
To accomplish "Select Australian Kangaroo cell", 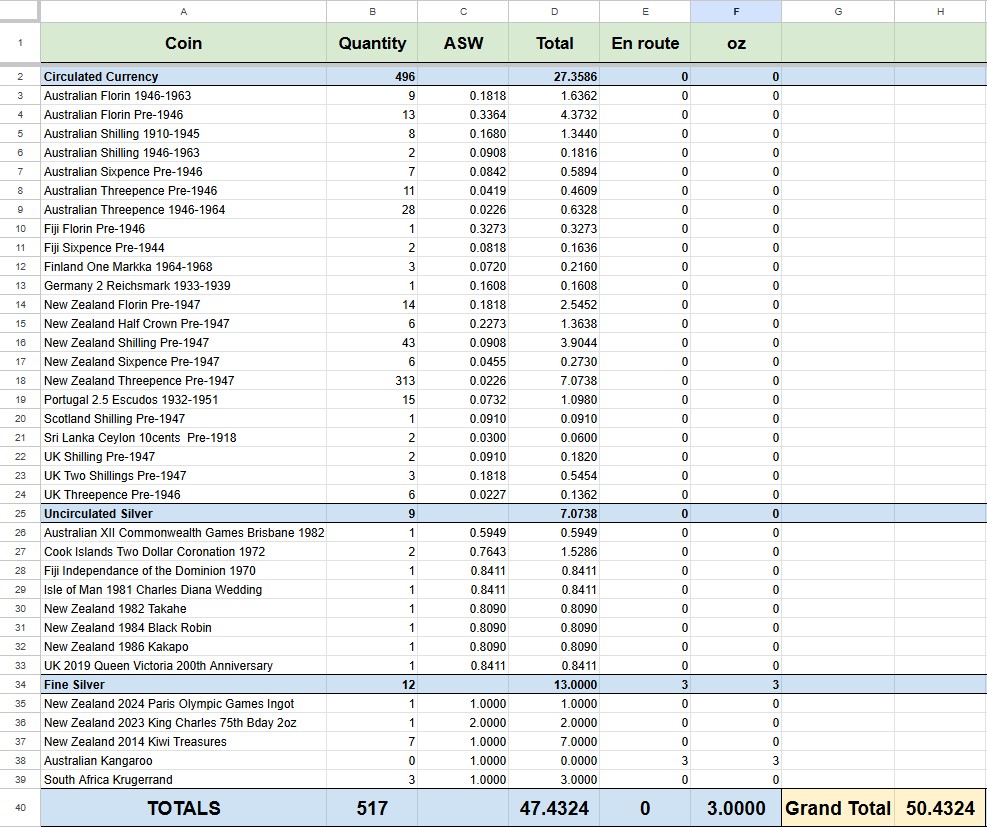I will (x=183, y=760).
